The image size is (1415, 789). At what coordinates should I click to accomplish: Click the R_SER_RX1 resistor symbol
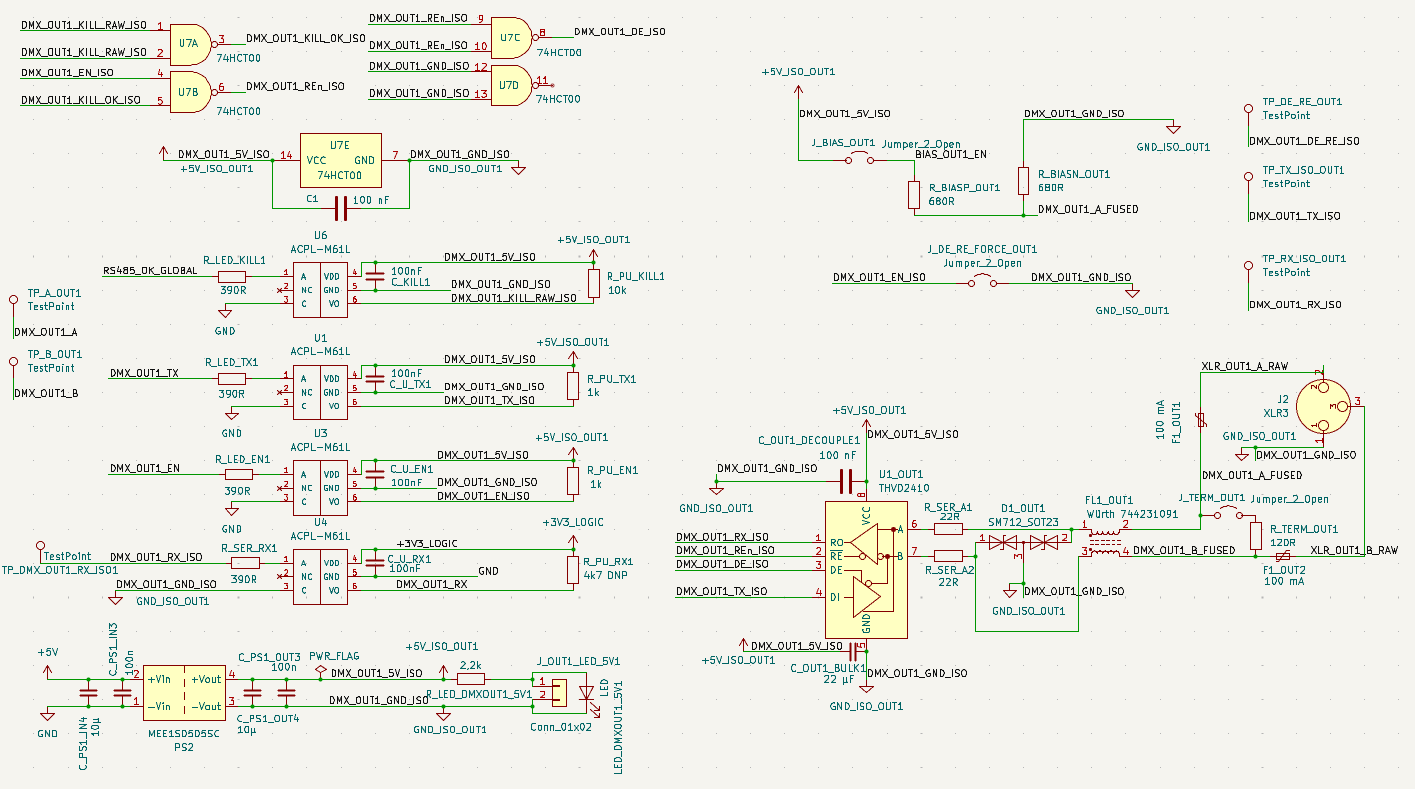(246, 563)
